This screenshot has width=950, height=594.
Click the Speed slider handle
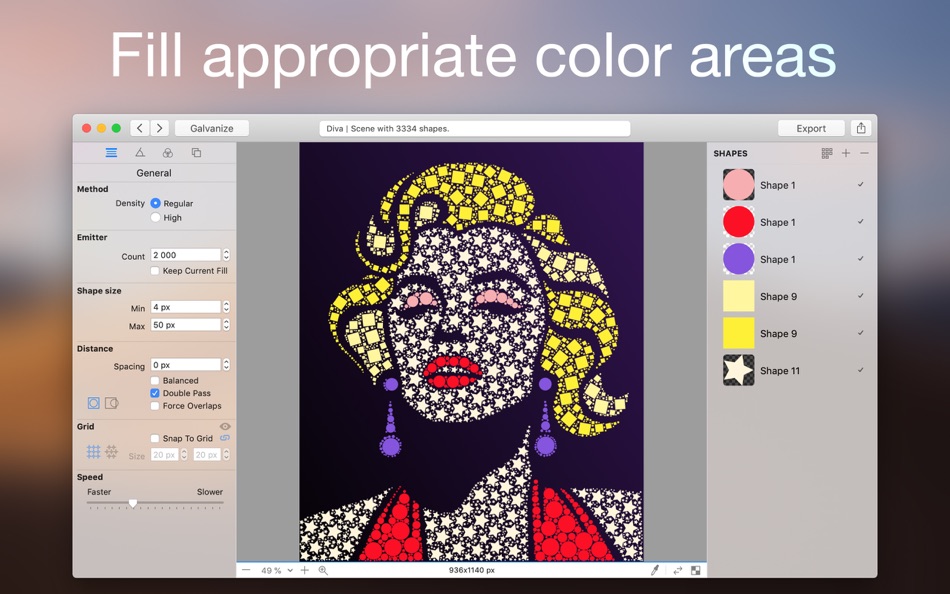click(x=133, y=503)
